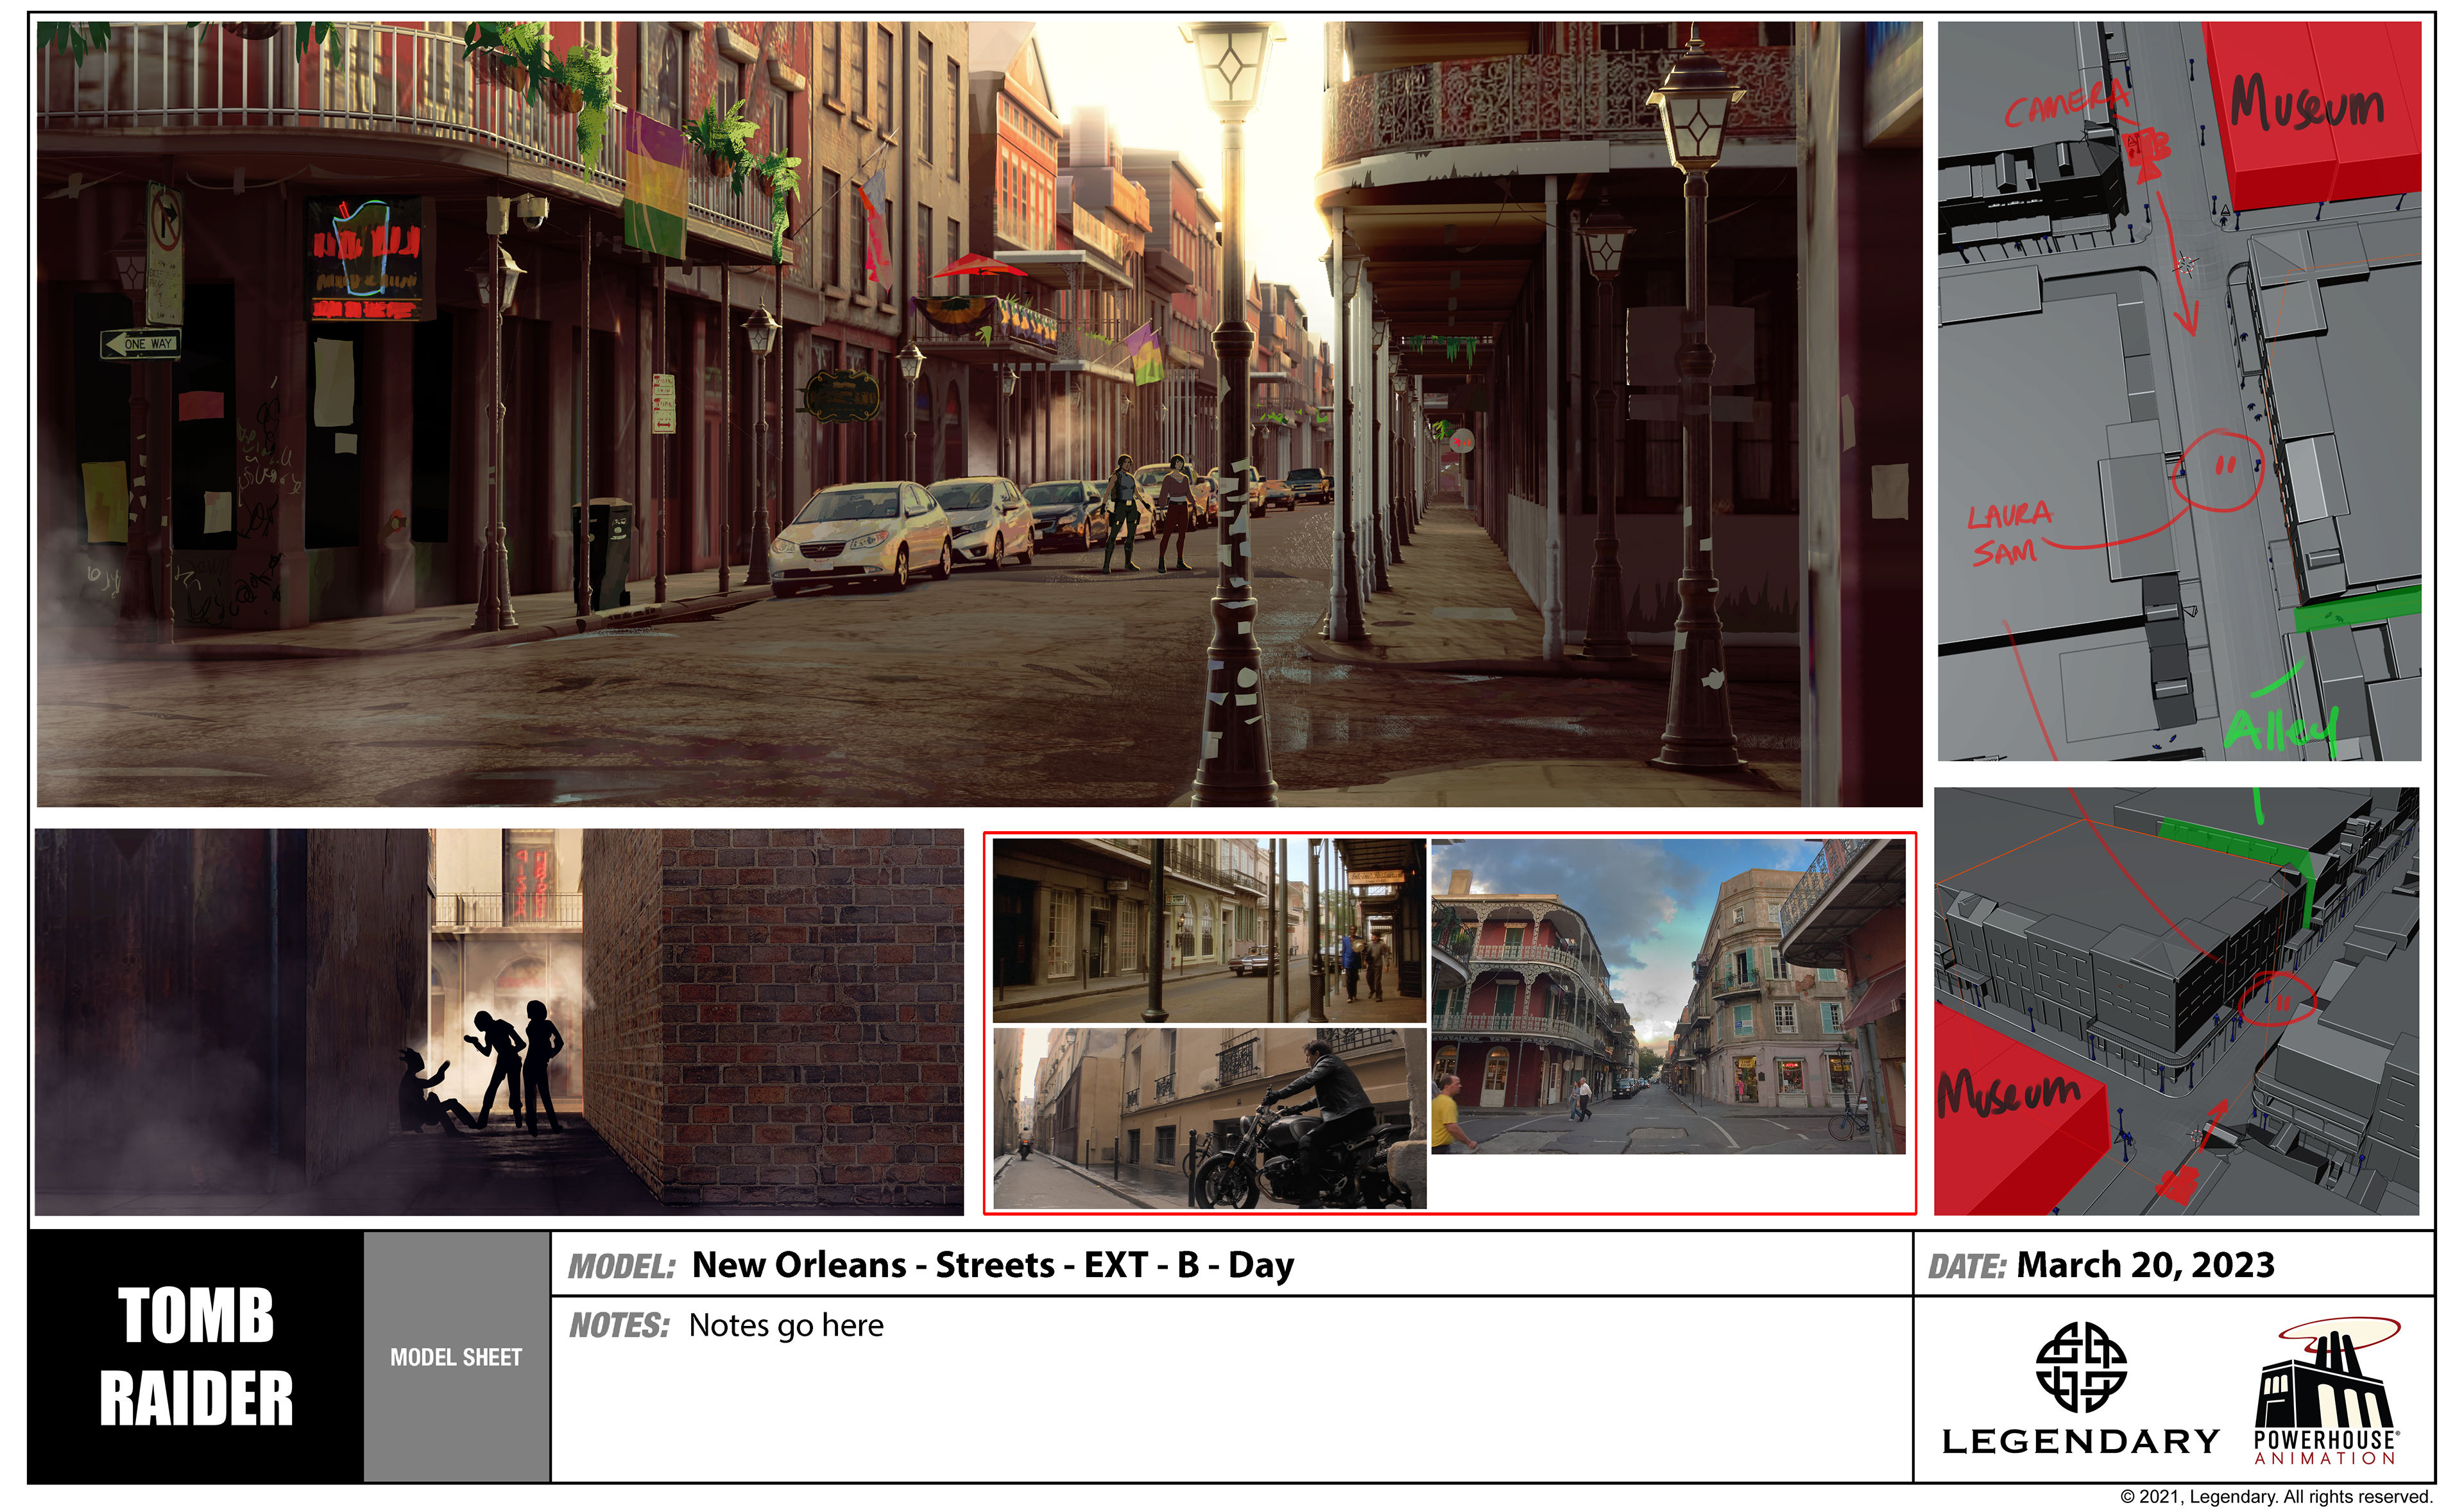Click the ONE WAY street sign
The image size is (2464, 1512).
141,343
